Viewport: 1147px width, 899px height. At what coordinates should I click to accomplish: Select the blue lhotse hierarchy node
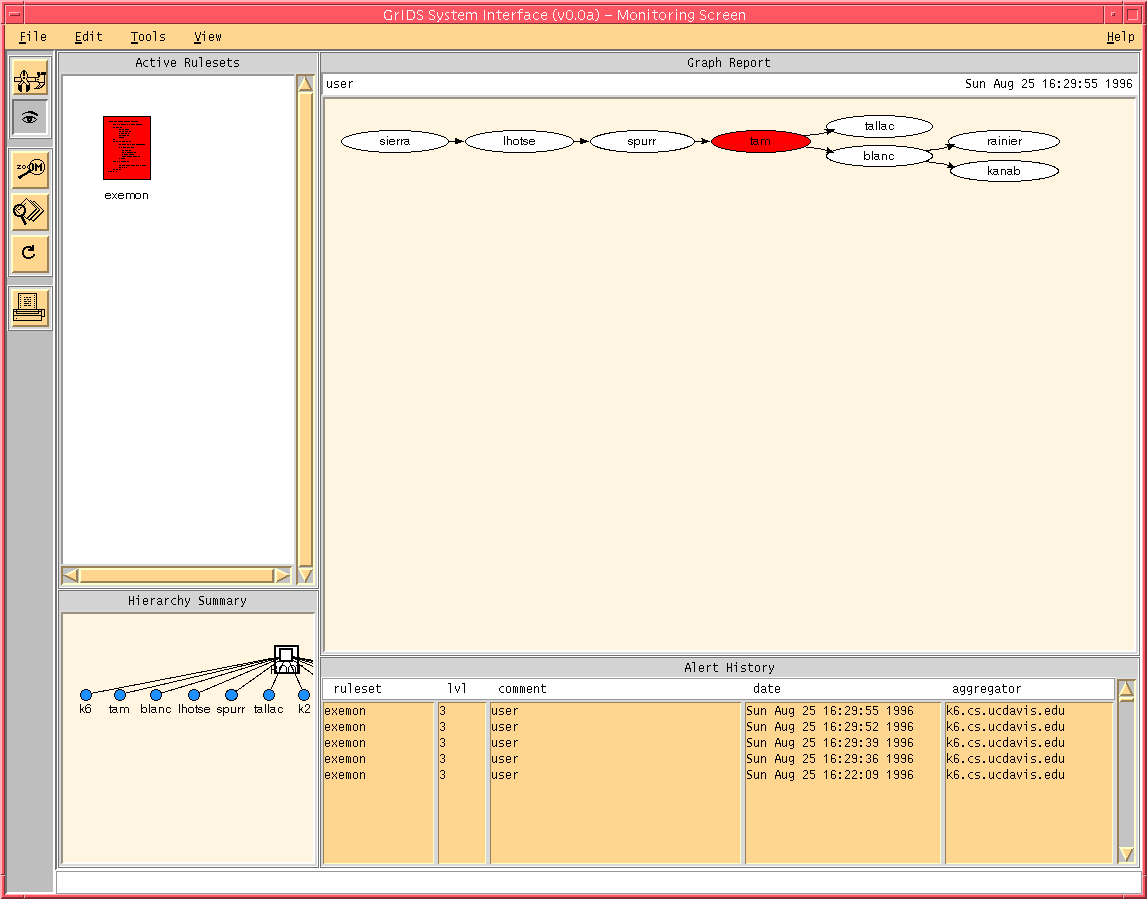(x=194, y=695)
